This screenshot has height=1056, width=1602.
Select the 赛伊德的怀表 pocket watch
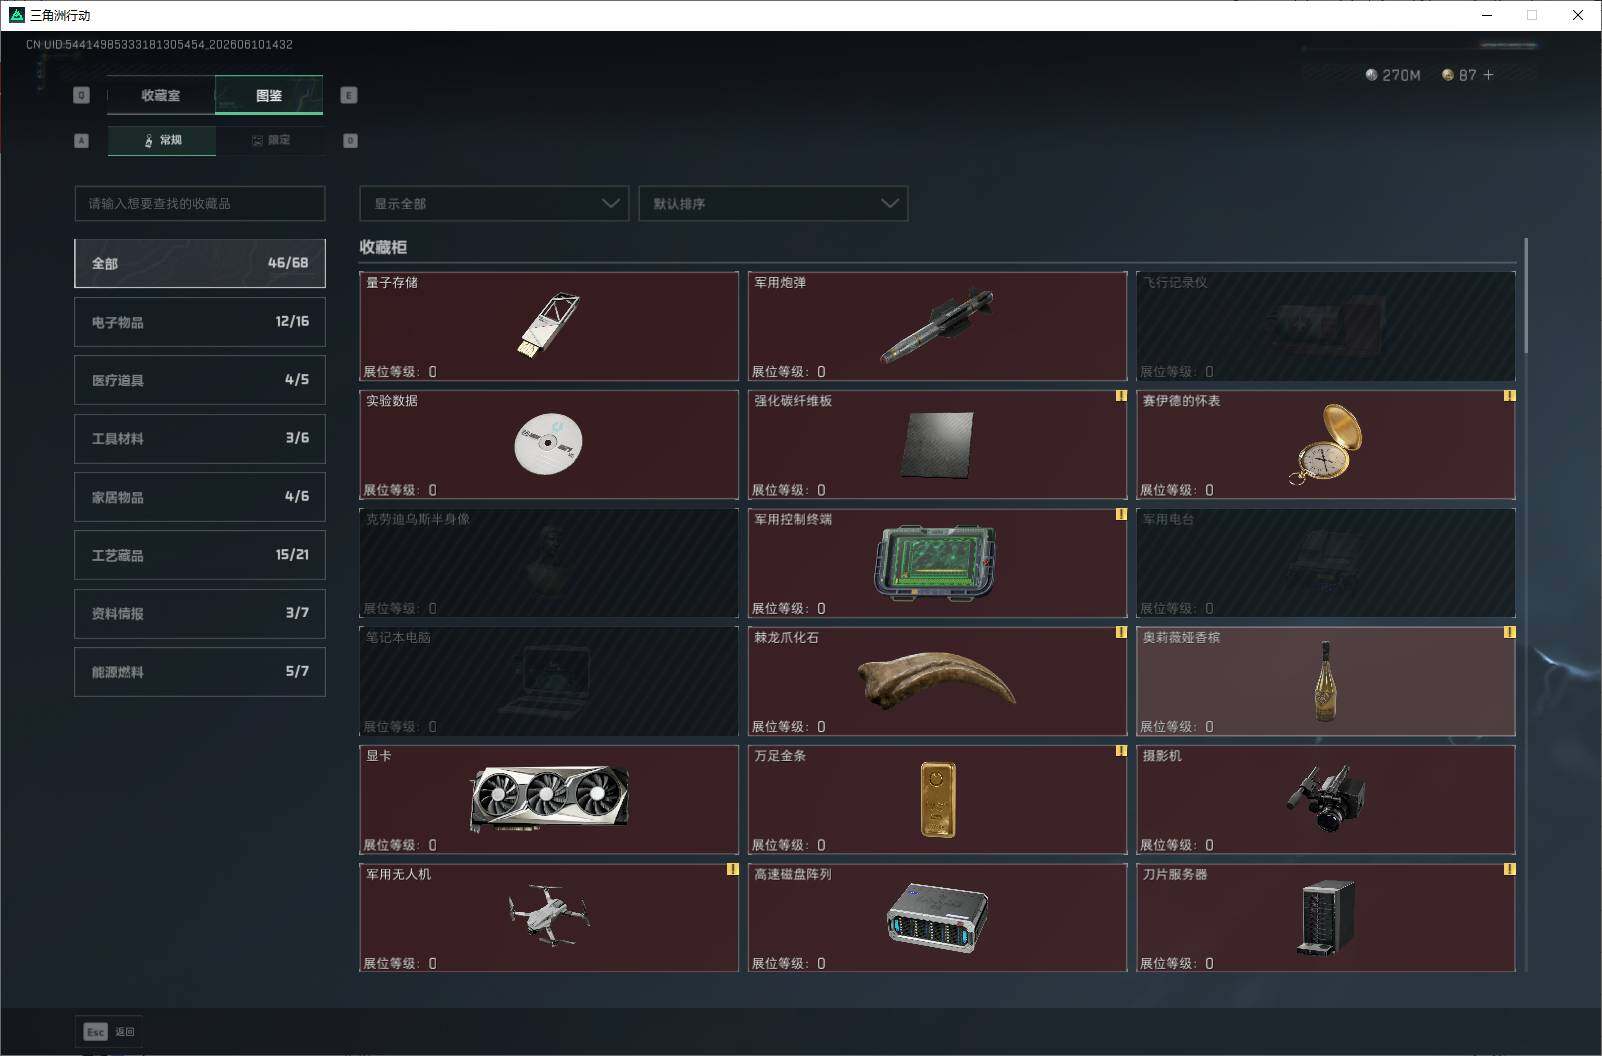pos(1326,444)
